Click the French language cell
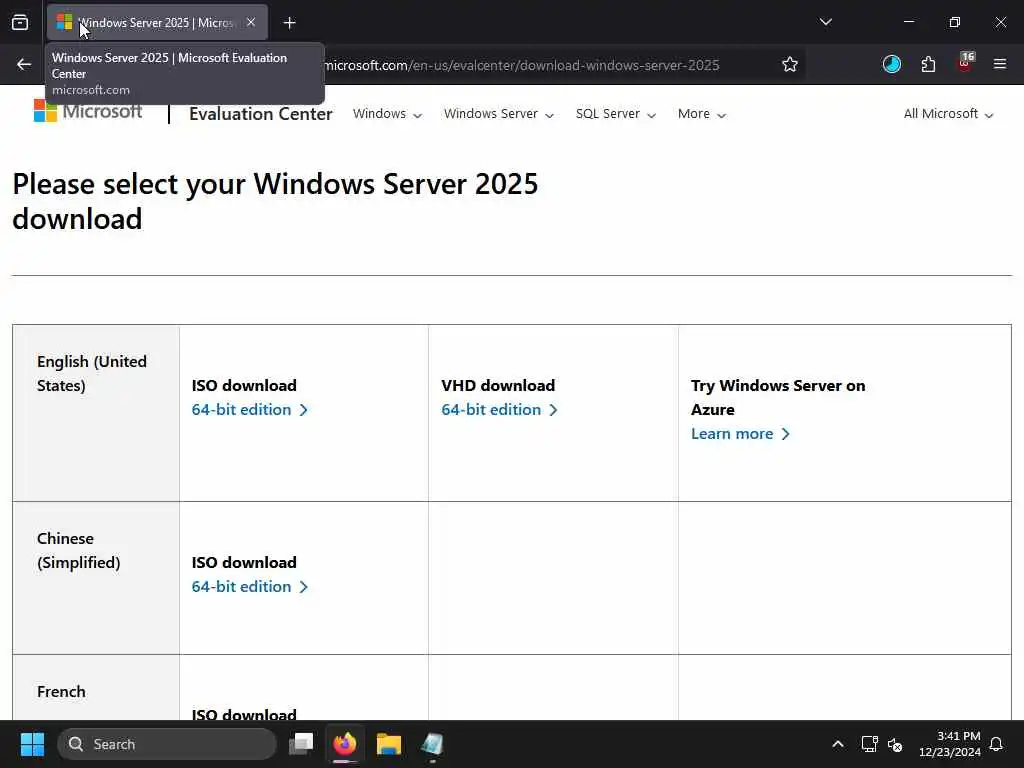 pyautogui.click(x=96, y=688)
